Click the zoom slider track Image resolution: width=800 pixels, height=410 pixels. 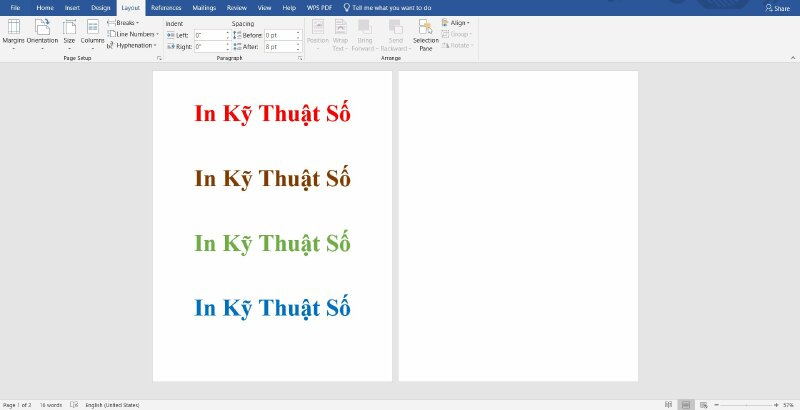[x=745, y=405]
